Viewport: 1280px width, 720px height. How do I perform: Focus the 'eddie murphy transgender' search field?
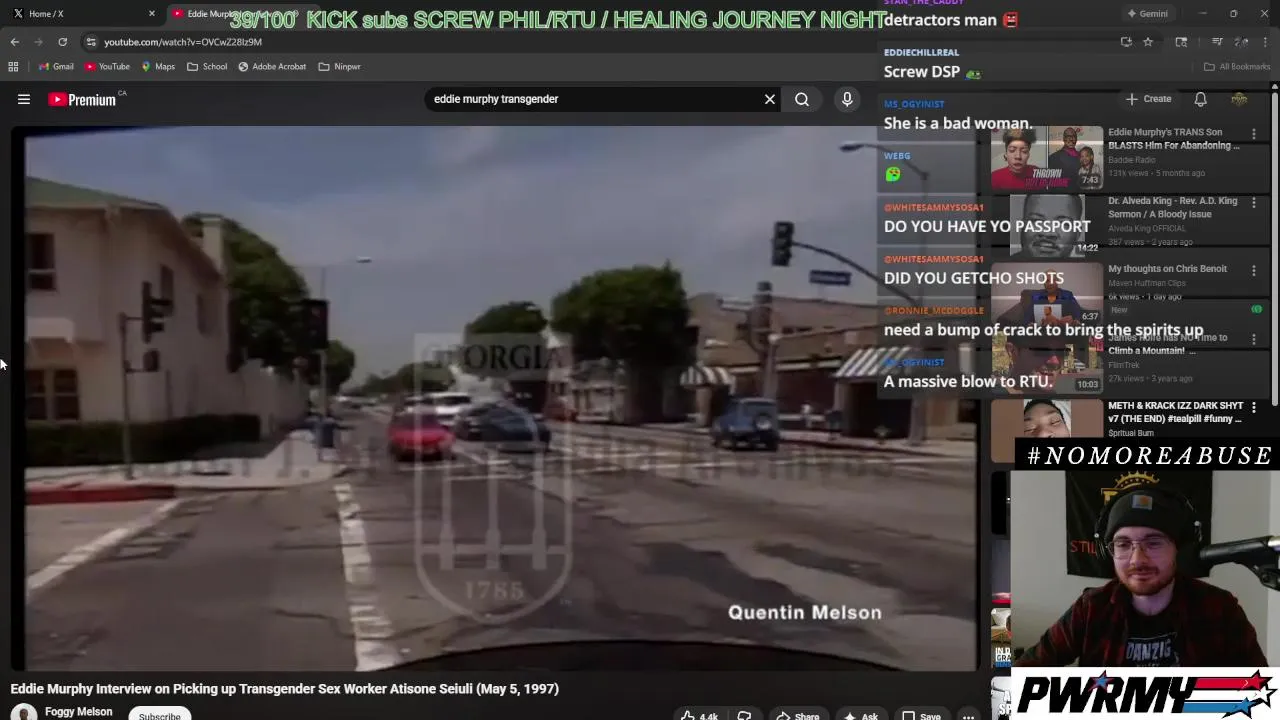pos(595,99)
